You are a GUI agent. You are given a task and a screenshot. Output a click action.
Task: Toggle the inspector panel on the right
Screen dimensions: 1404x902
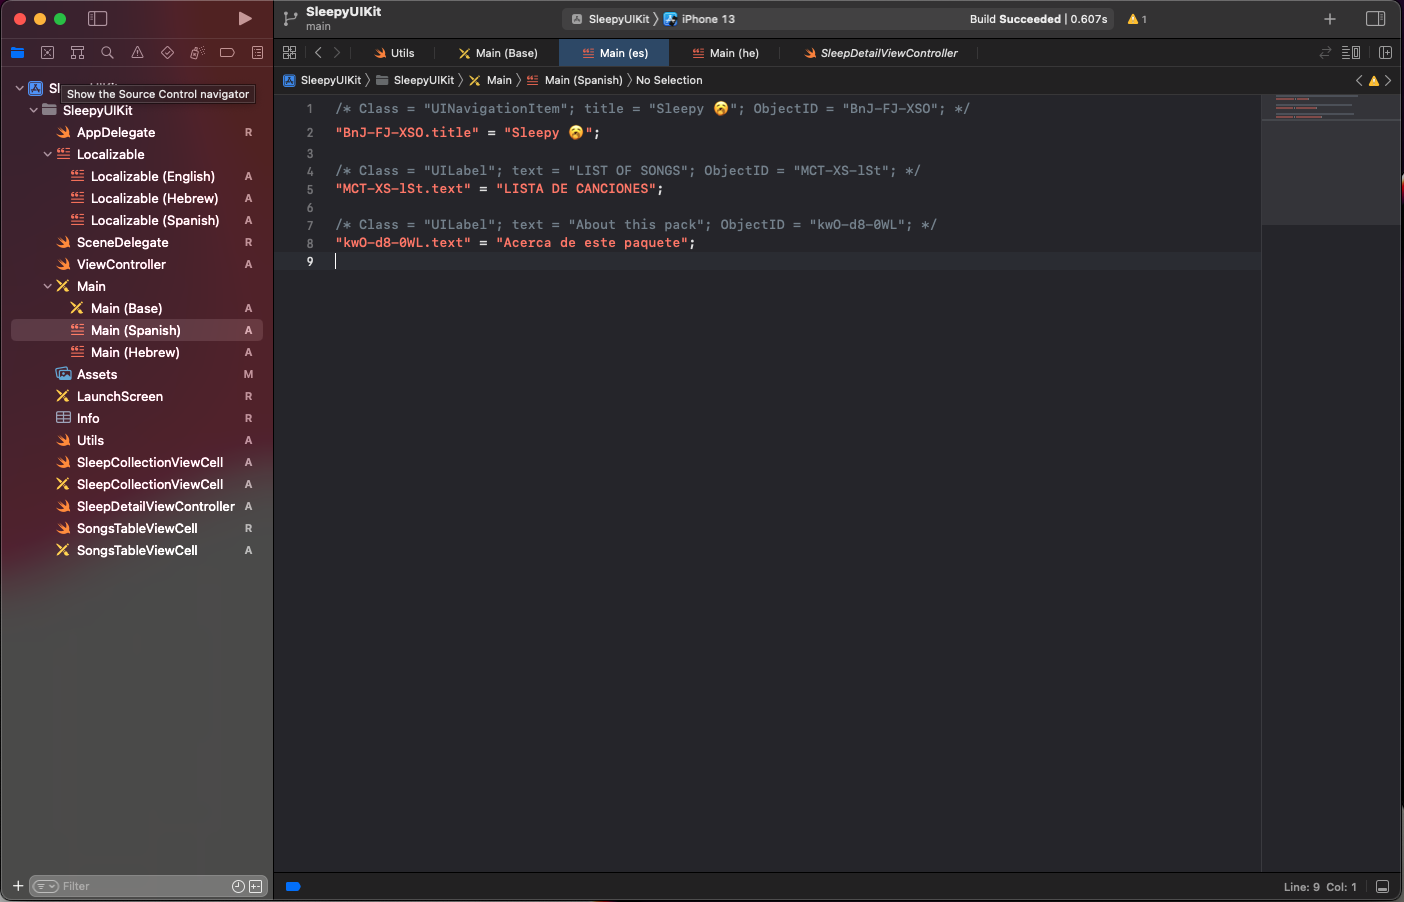[1375, 19]
